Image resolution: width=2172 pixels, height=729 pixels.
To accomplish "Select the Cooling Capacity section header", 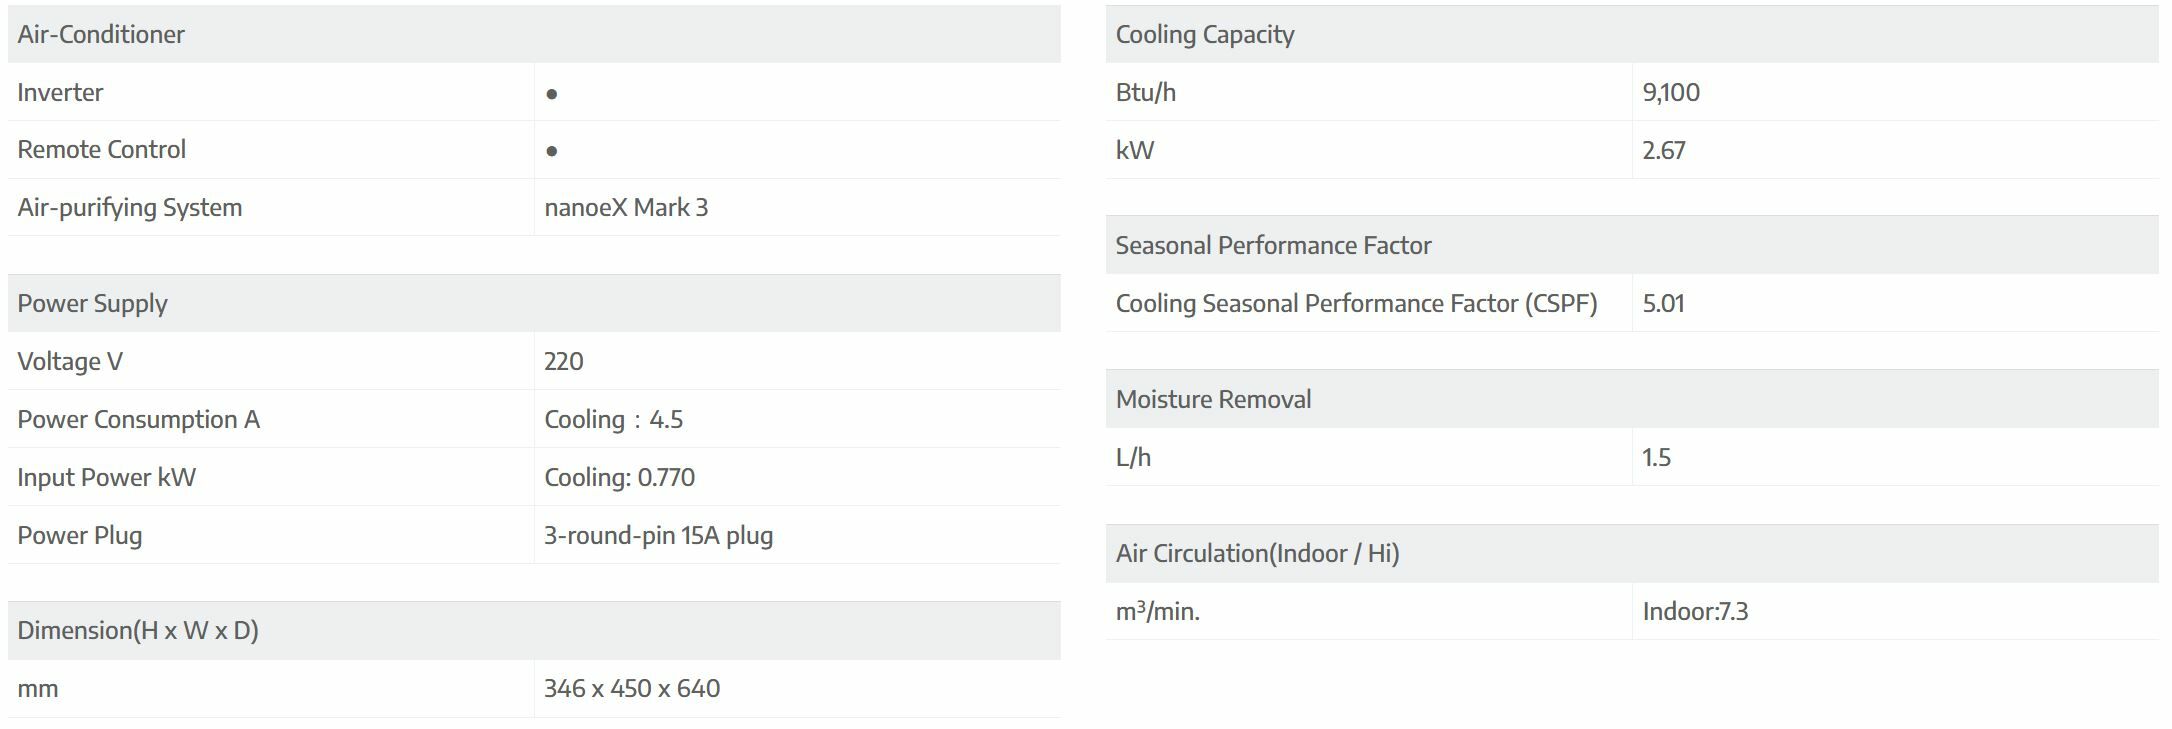I will 1204,35.
